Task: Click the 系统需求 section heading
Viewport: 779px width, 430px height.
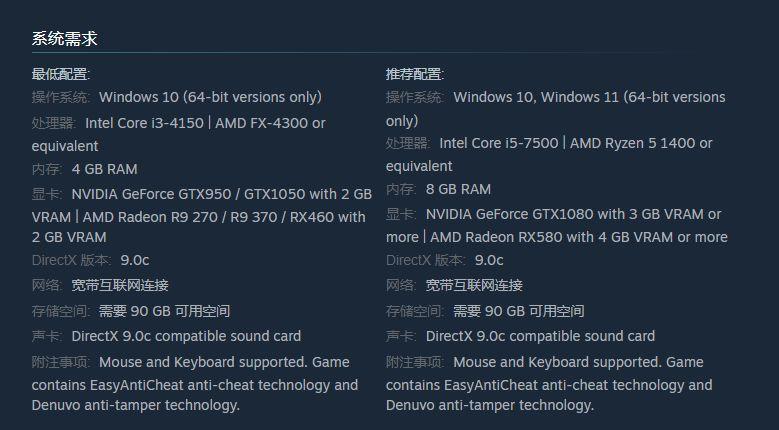Action: 64,39
